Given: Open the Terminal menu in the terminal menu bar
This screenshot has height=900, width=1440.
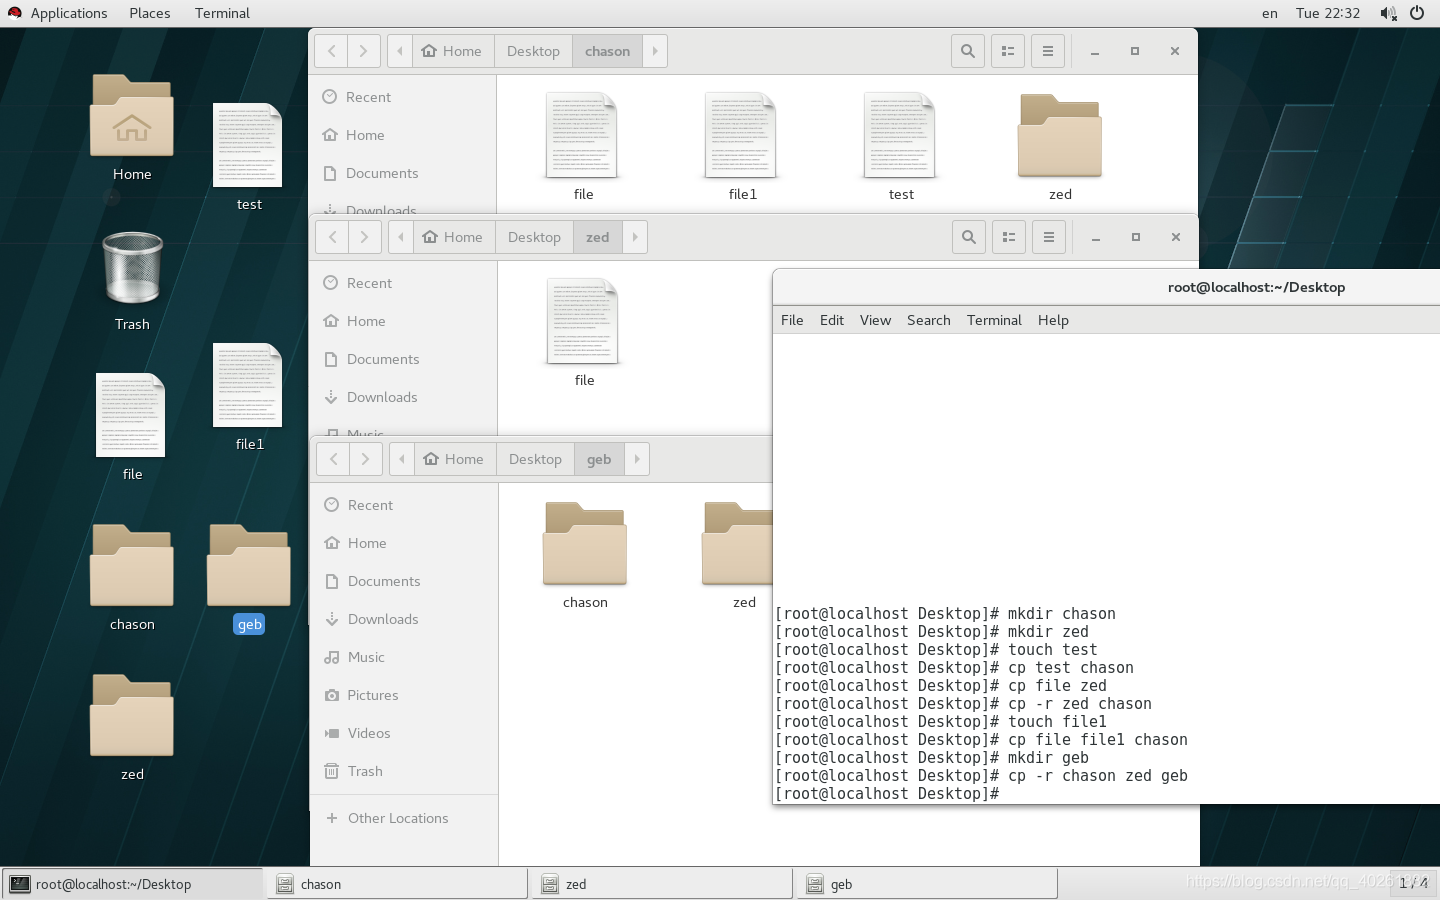Looking at the screenshot, I should coord(994,320).
